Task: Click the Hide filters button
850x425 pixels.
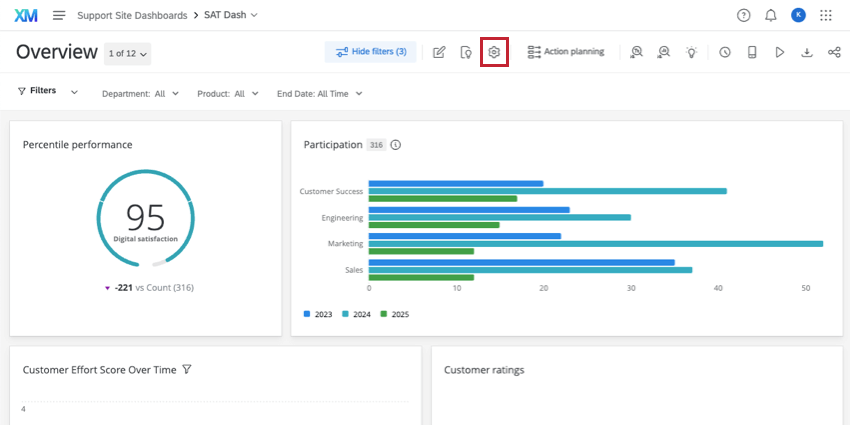Action: click(371, 52)
